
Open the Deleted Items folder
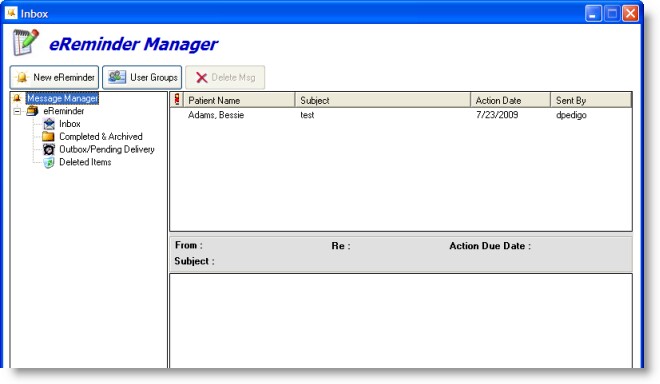tap(85, 162)
